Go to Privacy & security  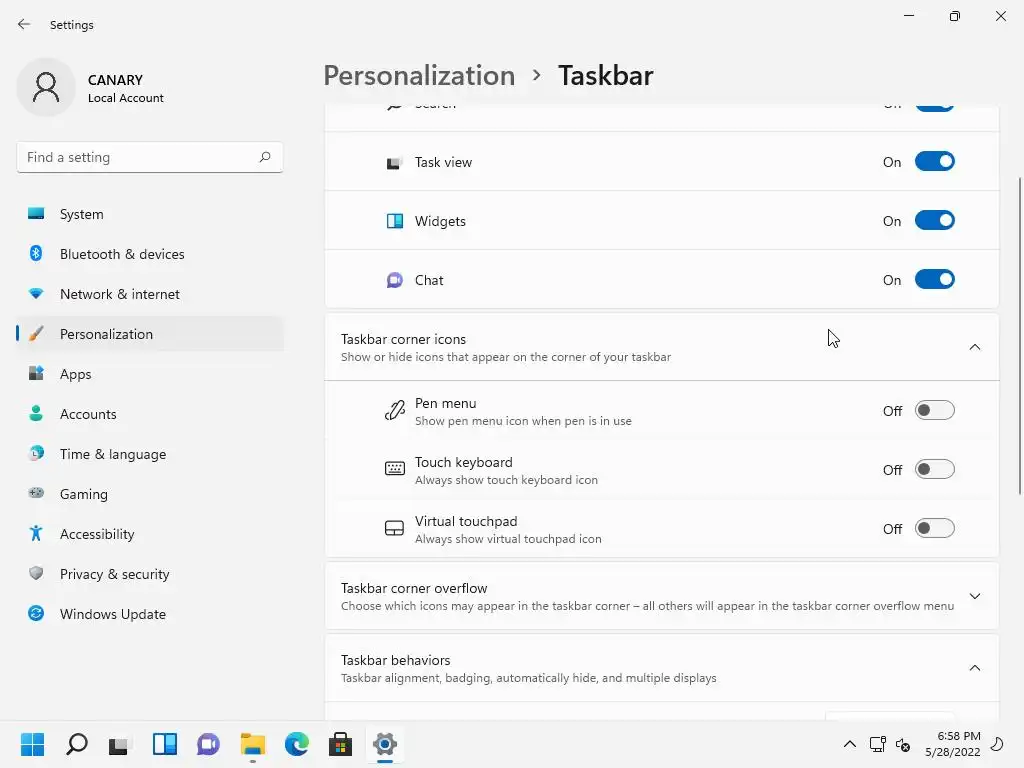tap(150, 574)
